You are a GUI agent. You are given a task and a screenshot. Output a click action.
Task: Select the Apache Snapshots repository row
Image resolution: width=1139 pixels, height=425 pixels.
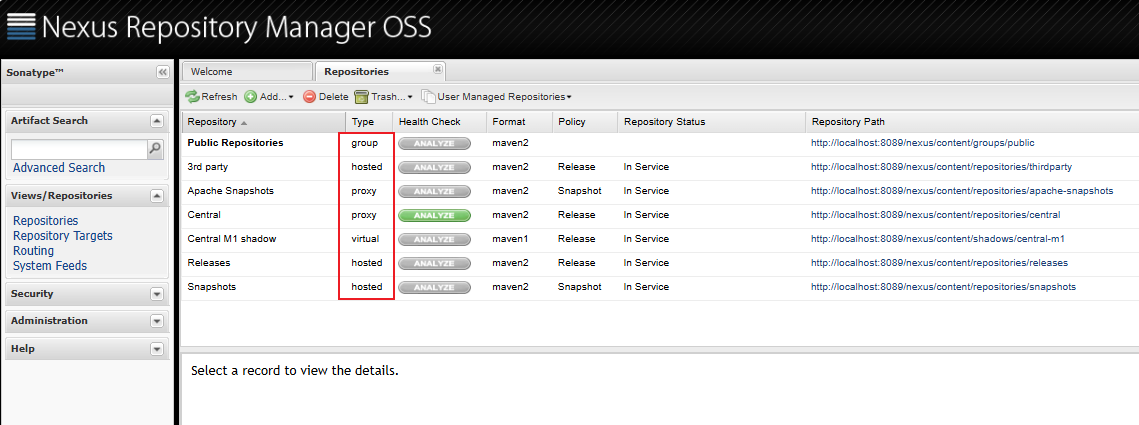pos(660,192)
